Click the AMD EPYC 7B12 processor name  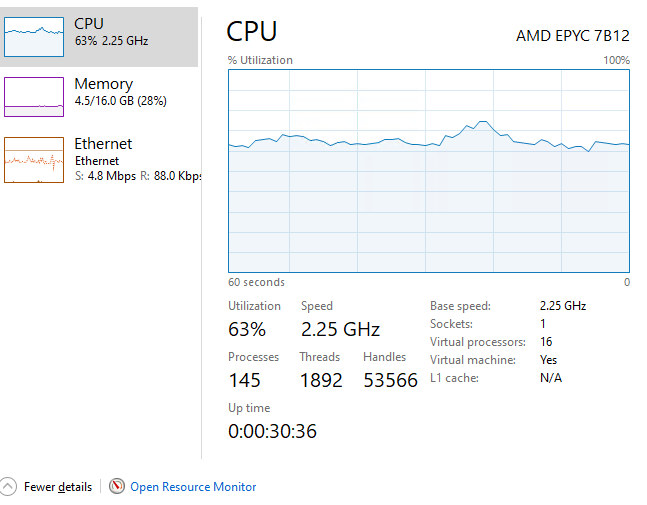click(572, 35)
